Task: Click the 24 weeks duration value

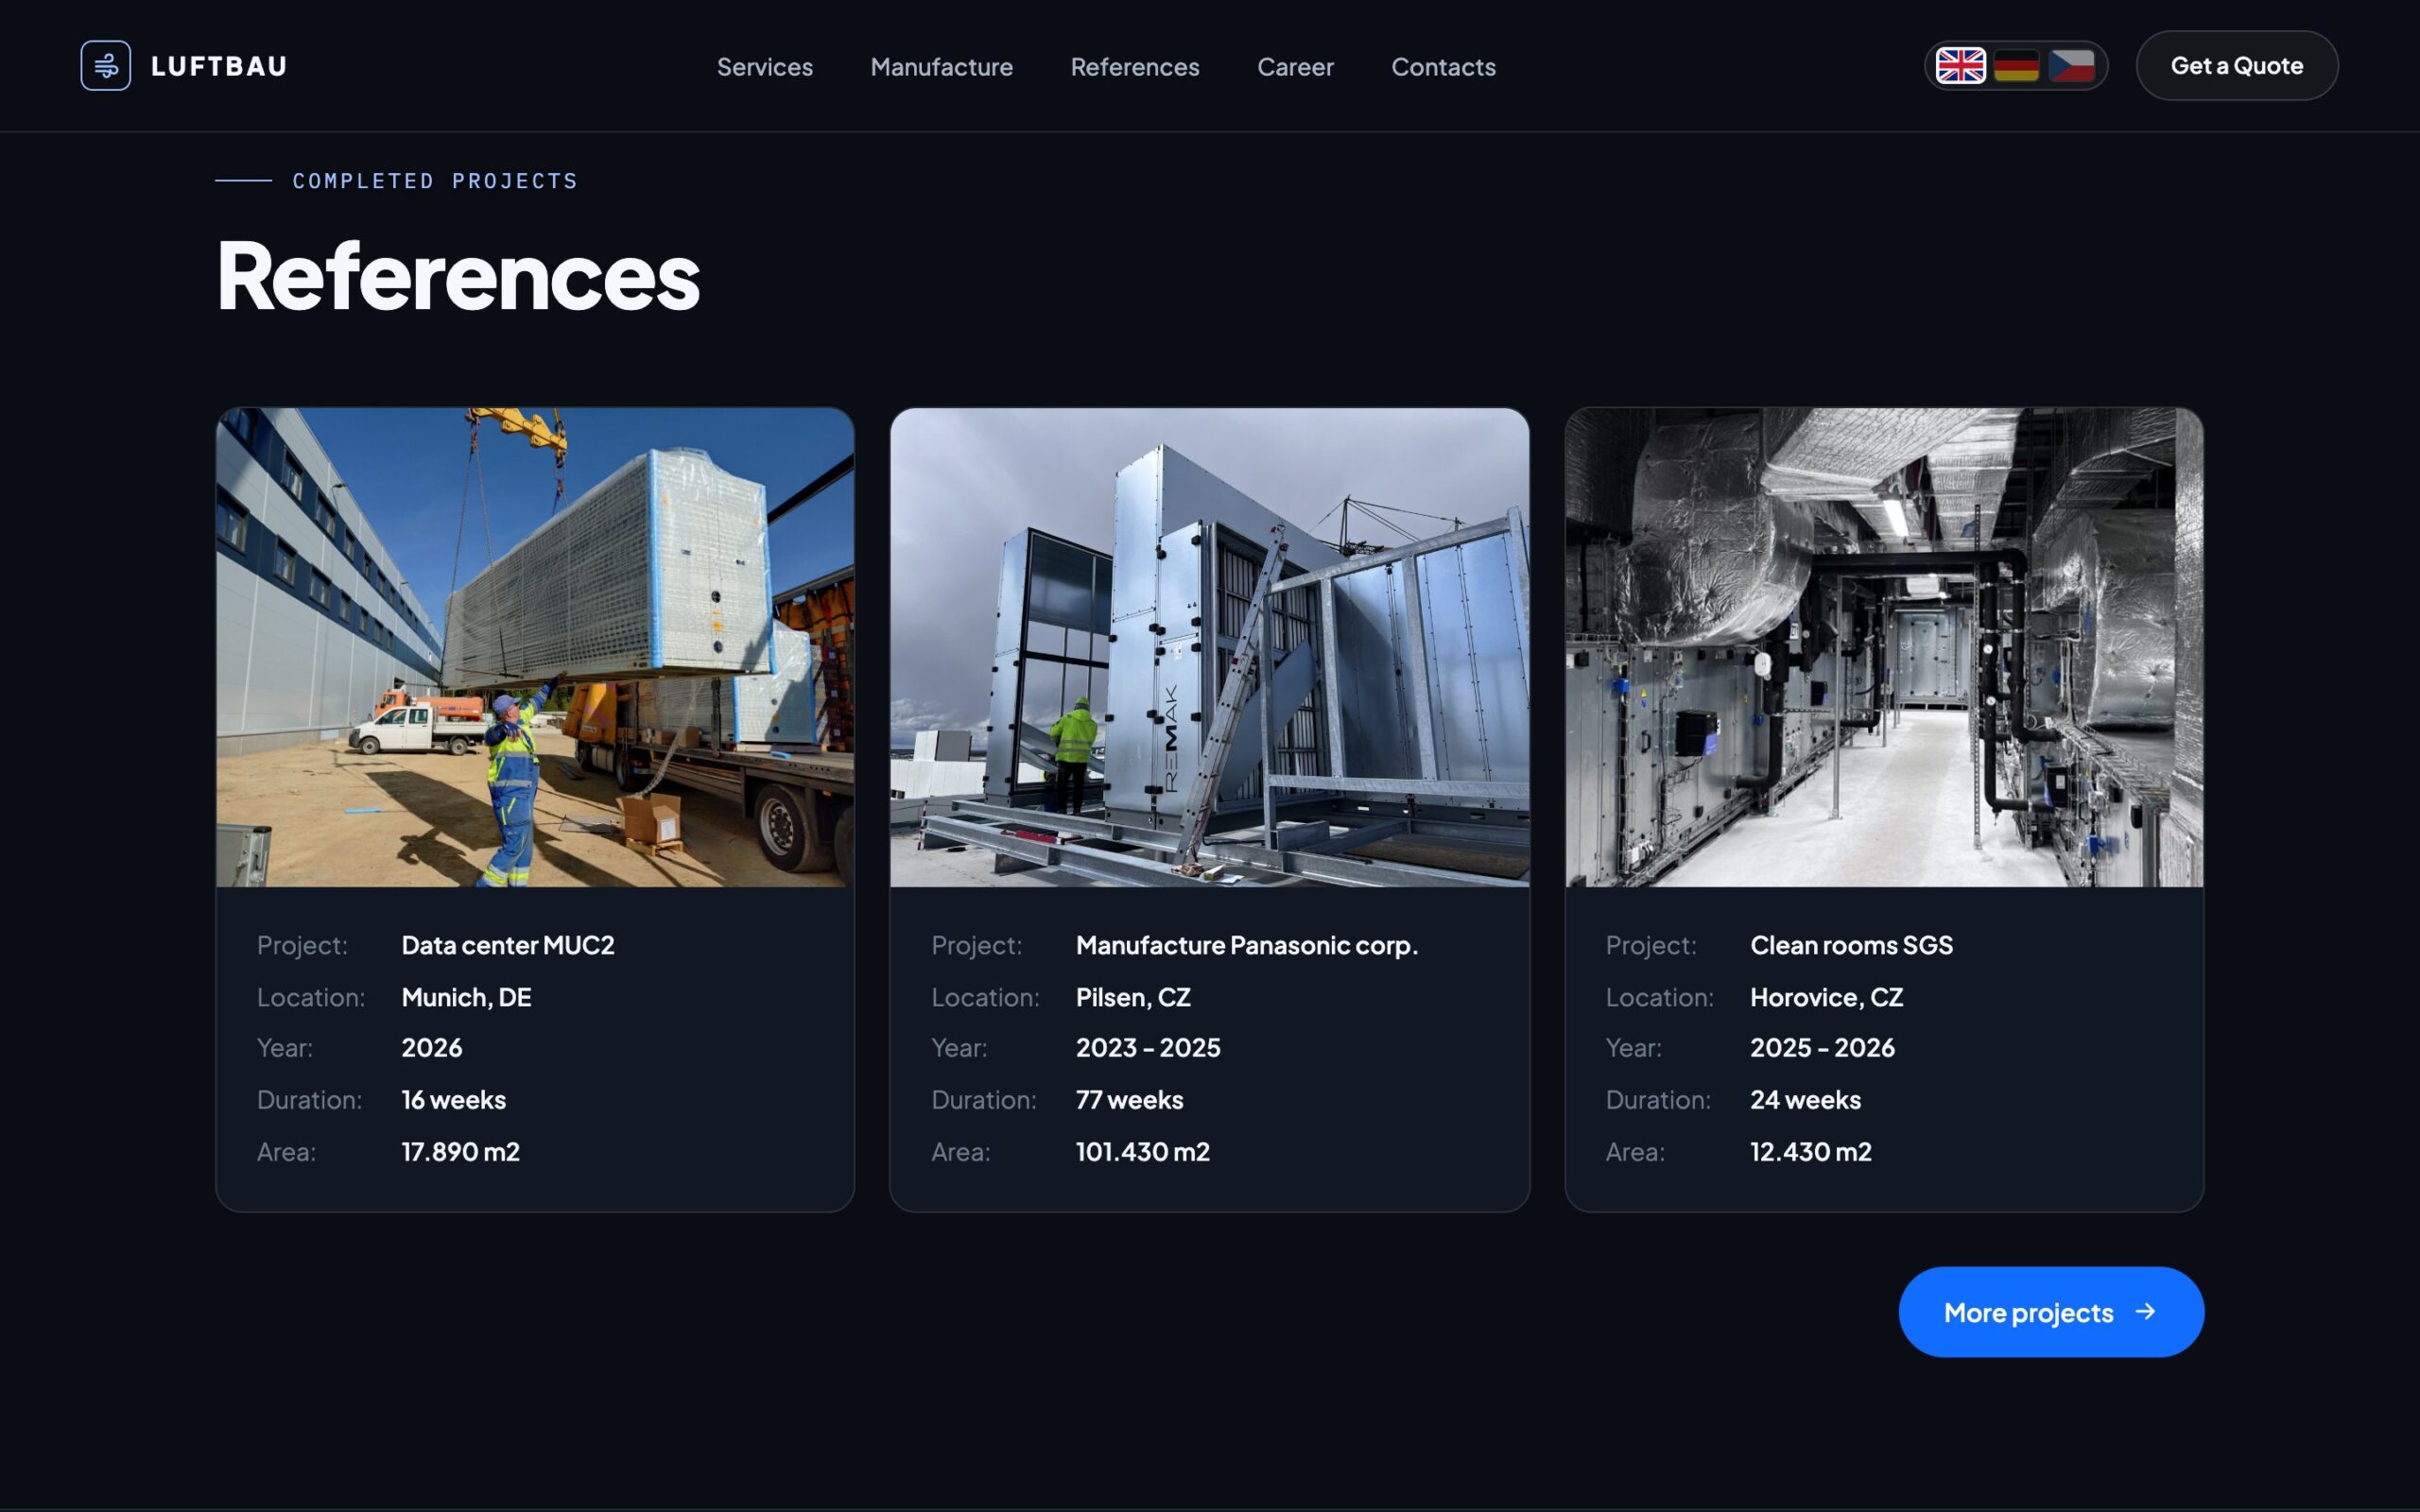Action: click(x=1805, y=1100)
